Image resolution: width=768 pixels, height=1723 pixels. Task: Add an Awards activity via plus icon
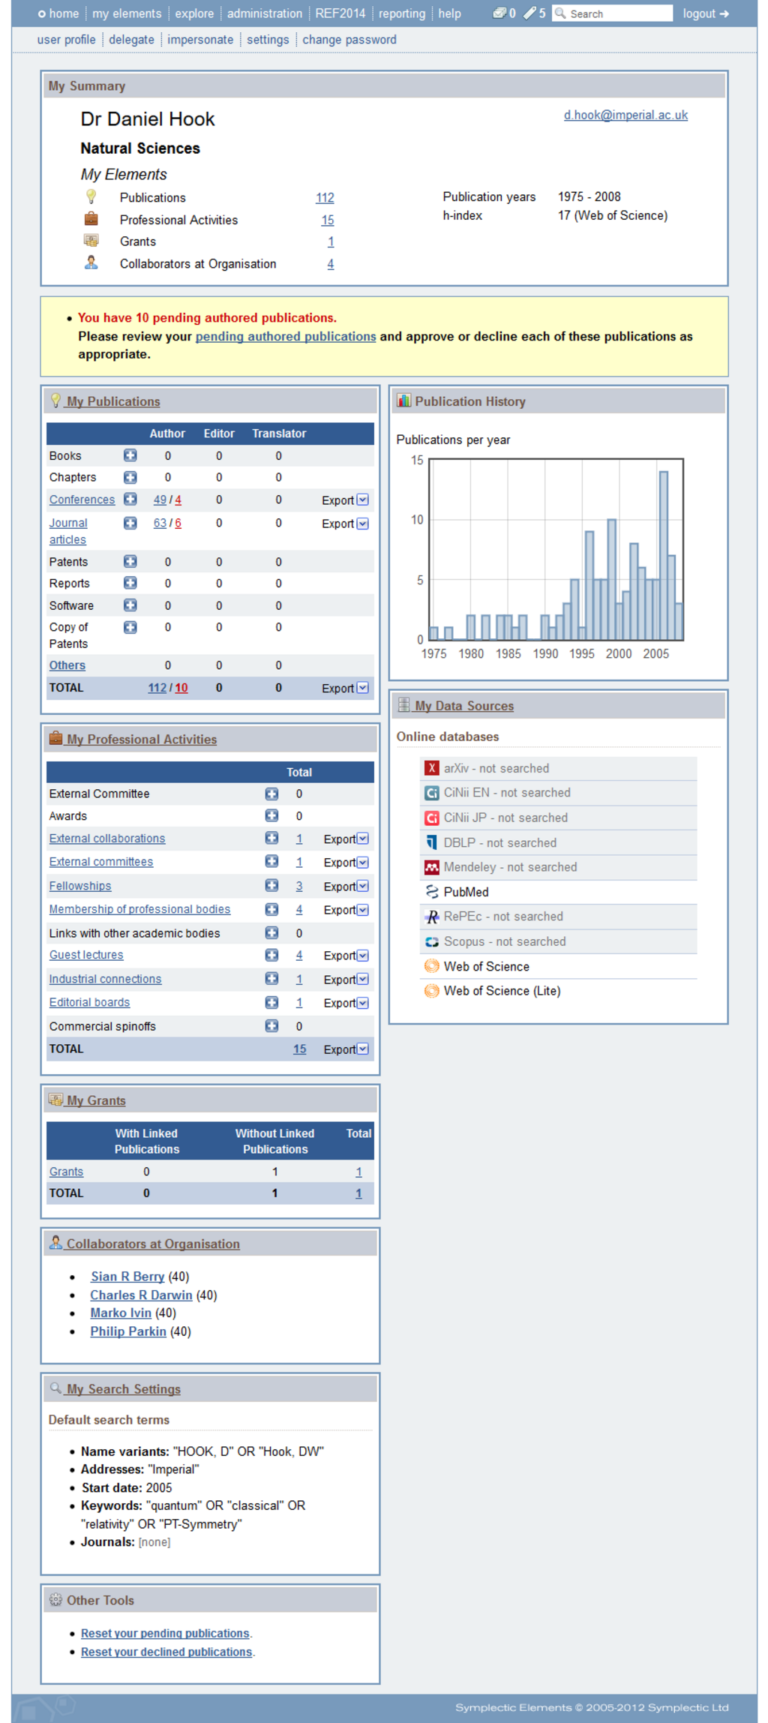271,815
